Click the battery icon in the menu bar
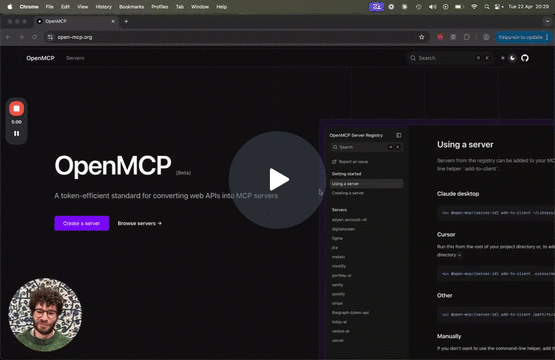The width and height of the screenshot is (555, 360). (459, 7)
